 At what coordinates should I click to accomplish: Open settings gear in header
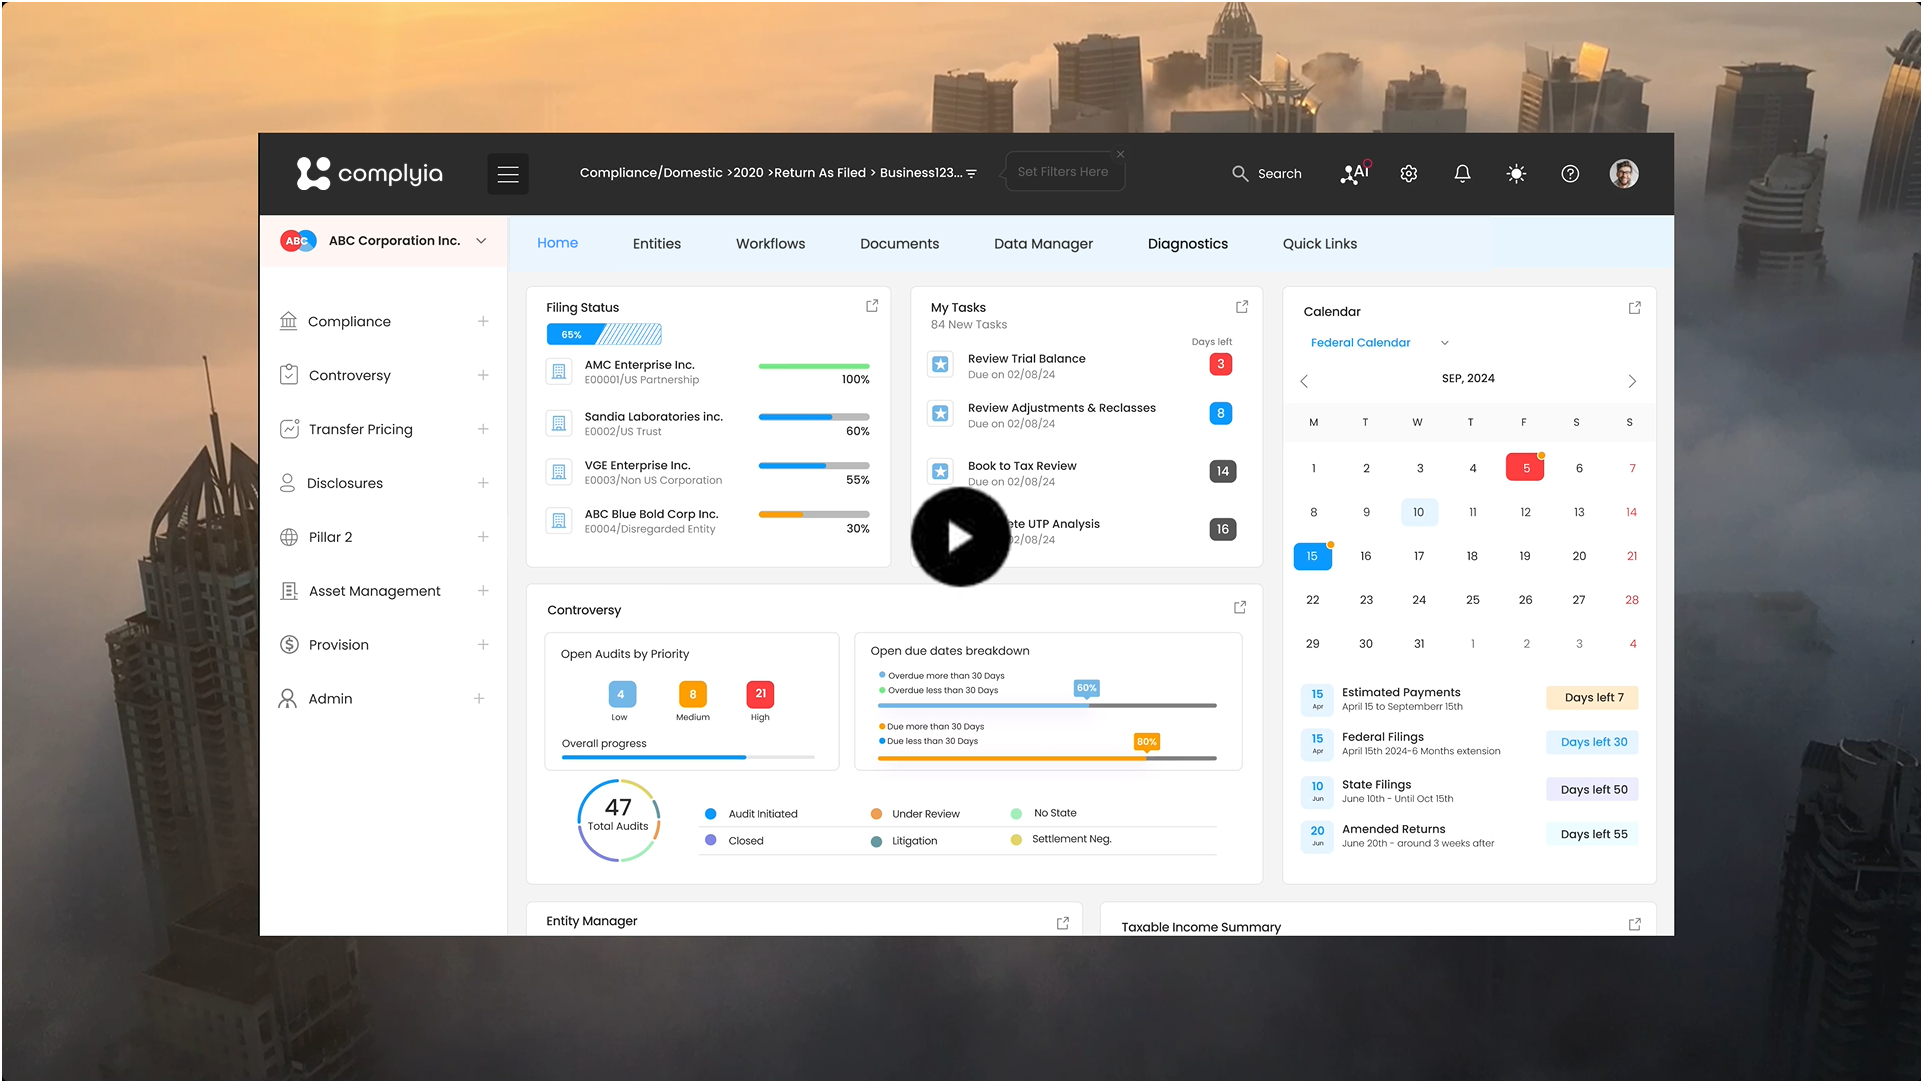click(x=1409, y=173)
